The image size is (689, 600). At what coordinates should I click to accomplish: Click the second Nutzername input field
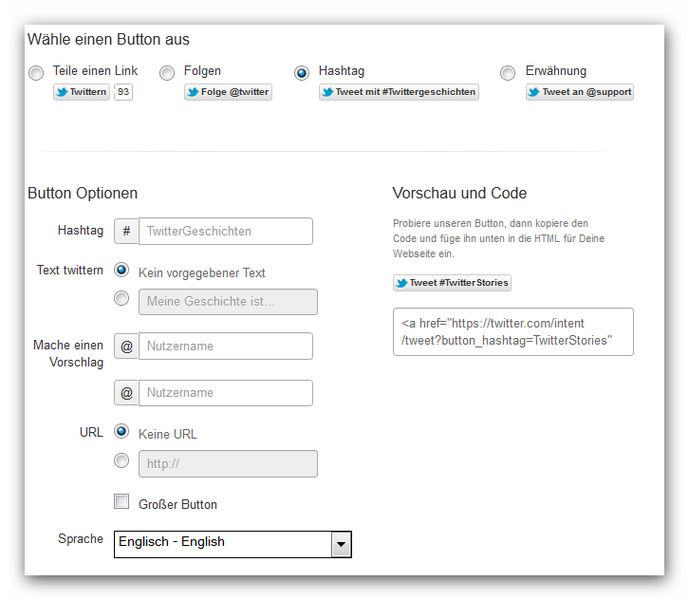226,393
